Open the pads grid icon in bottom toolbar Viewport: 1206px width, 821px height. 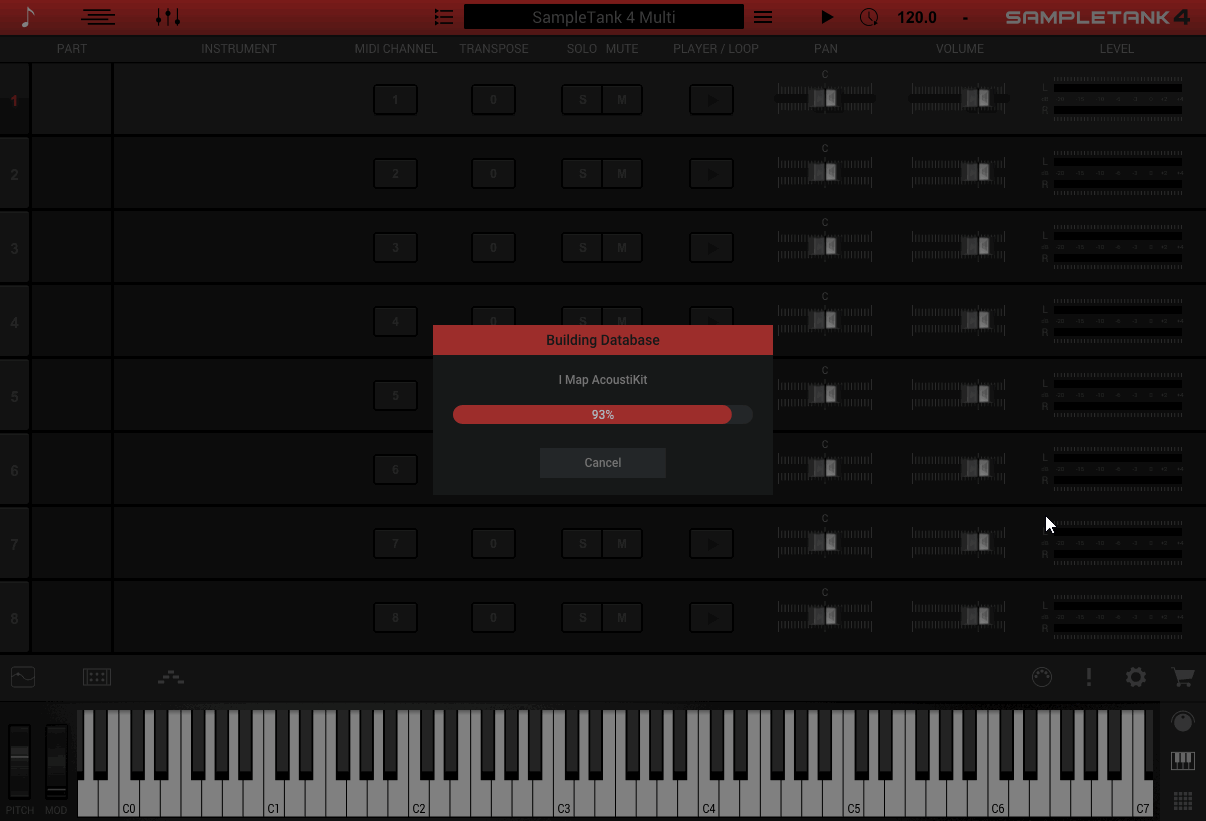coord(97,677)
